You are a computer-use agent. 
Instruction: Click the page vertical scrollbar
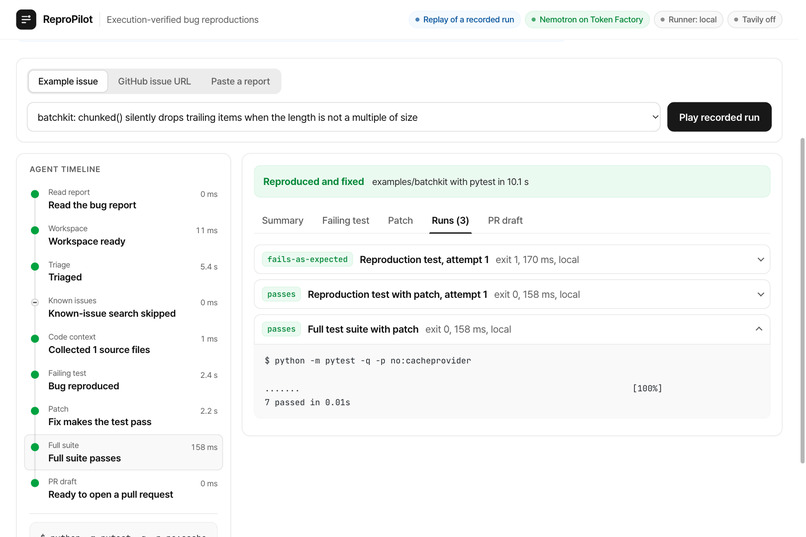click(802, 301)
